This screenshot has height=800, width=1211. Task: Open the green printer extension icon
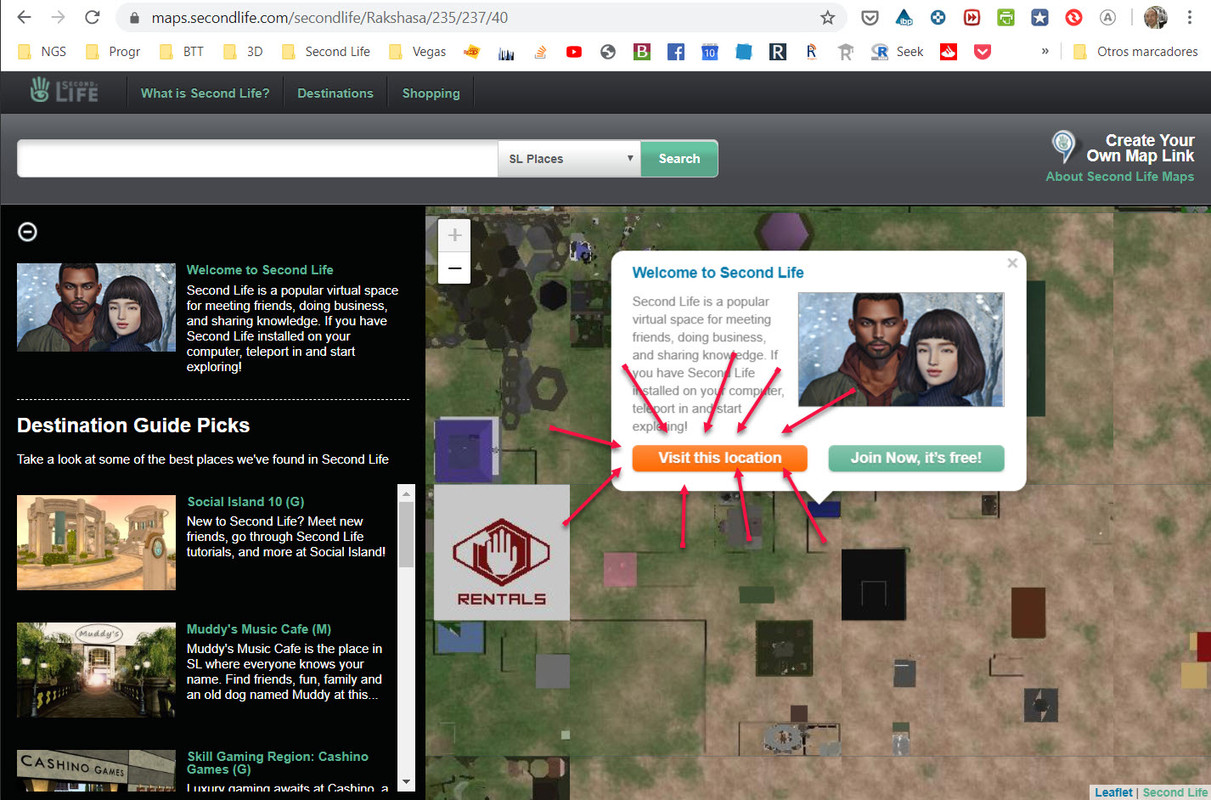[x=1006, y=18]
